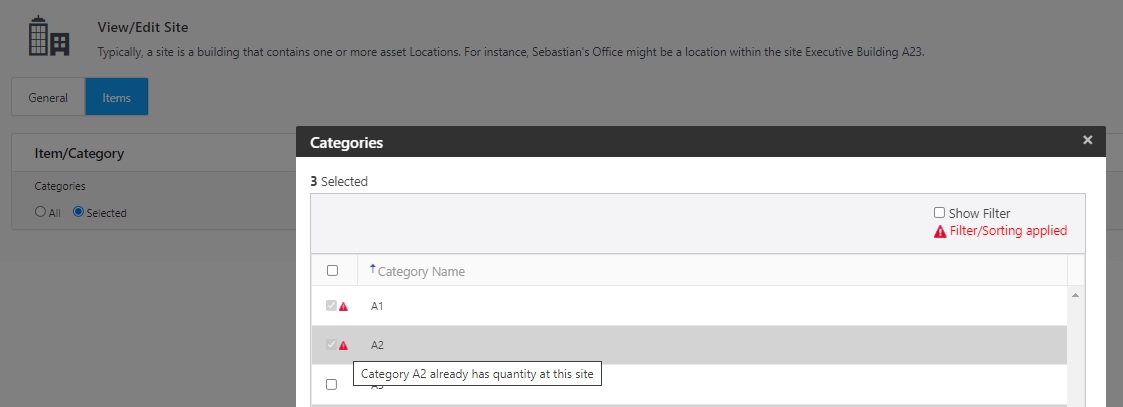The width and height of the screenshot is (1123, 407).
Task: Enable the Show Filter checkbox
Action: click(939, 213)
